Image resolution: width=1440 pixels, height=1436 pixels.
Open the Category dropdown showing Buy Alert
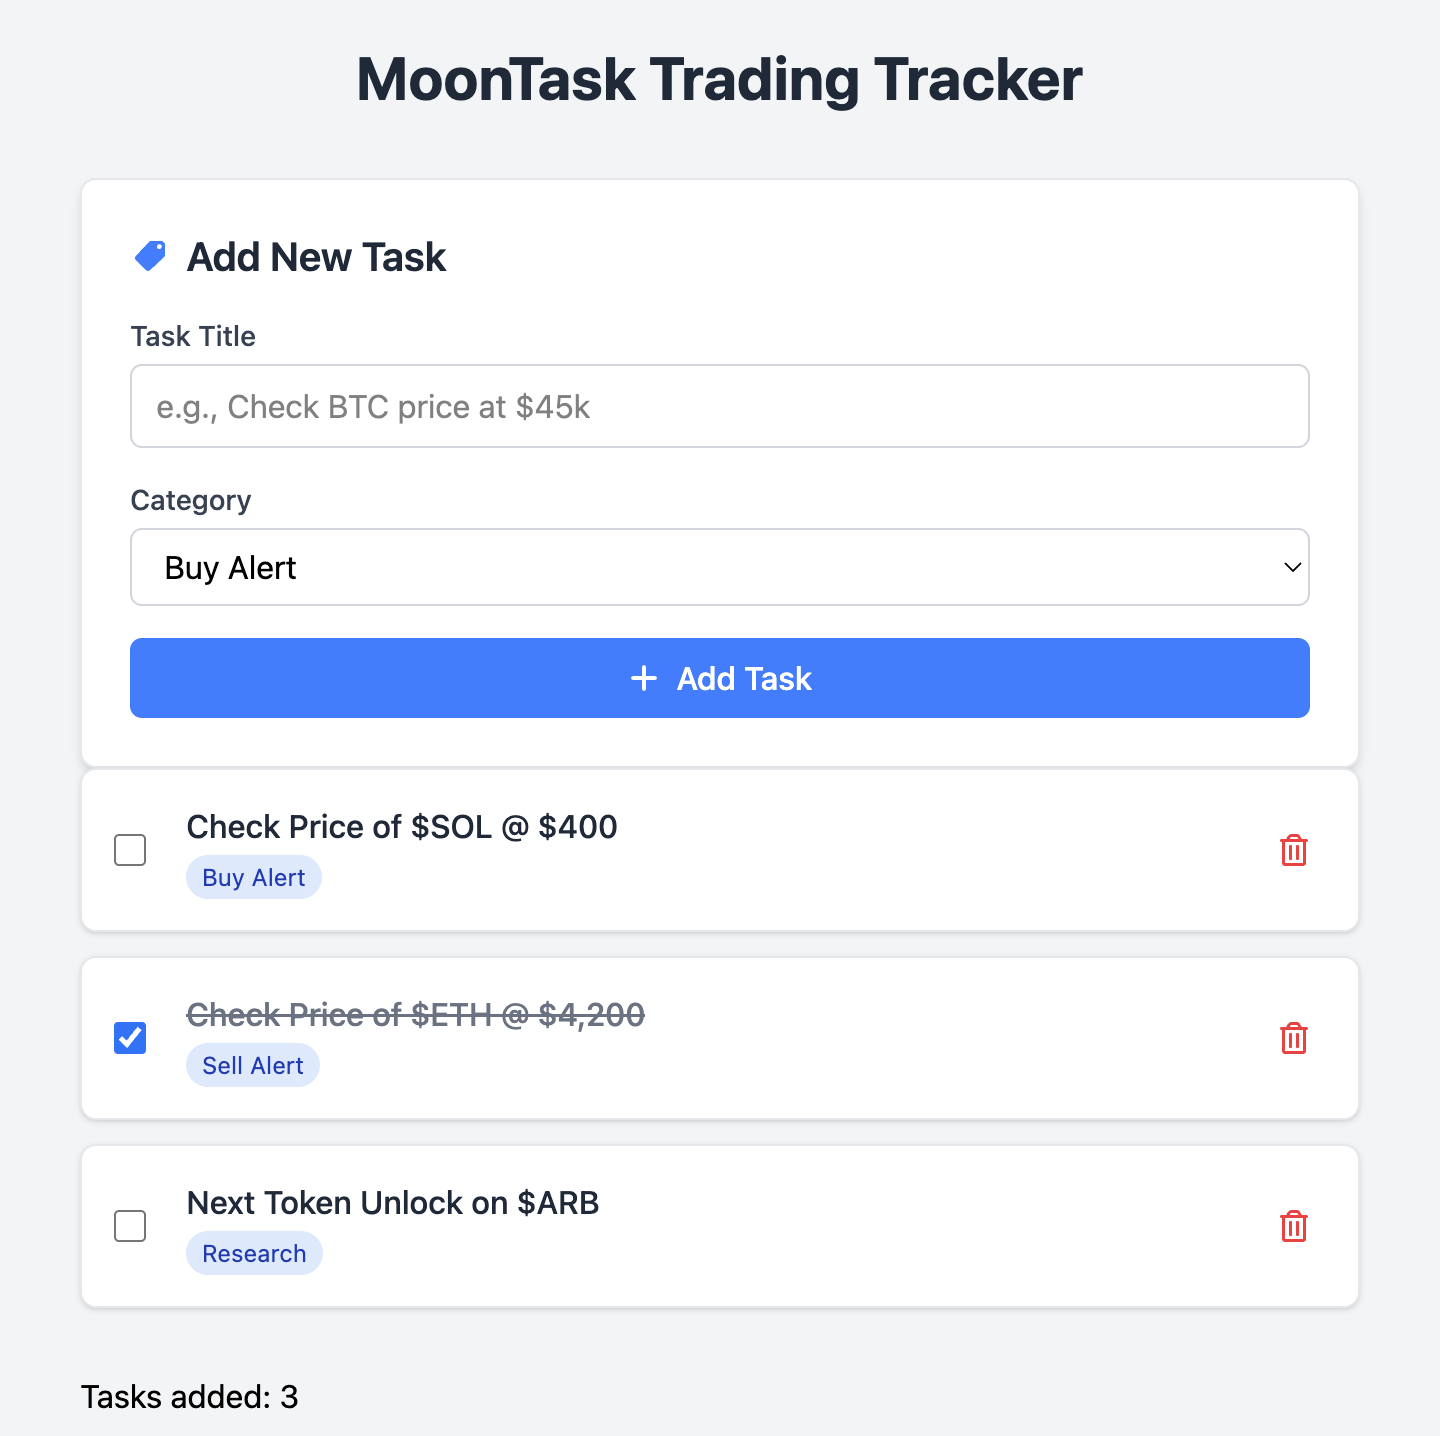720,567
